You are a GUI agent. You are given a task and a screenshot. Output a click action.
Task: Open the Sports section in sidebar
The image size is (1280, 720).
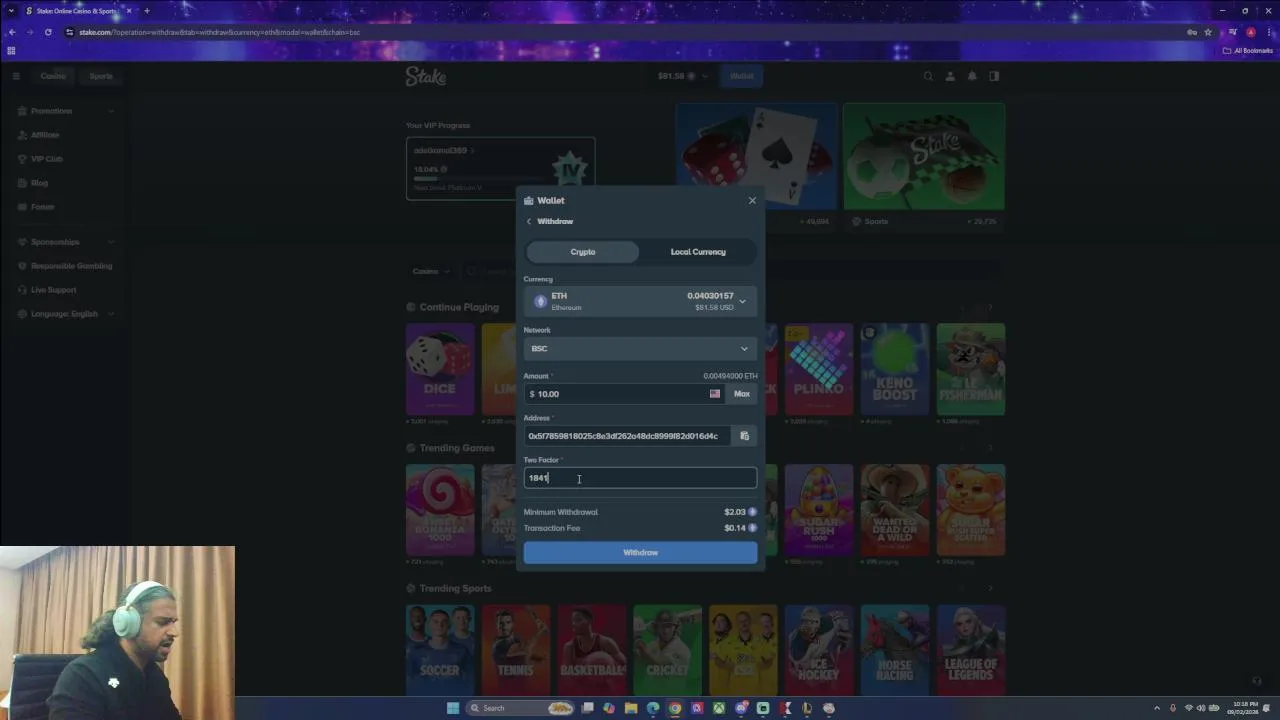pyautogui.click(x=101, y=76)
